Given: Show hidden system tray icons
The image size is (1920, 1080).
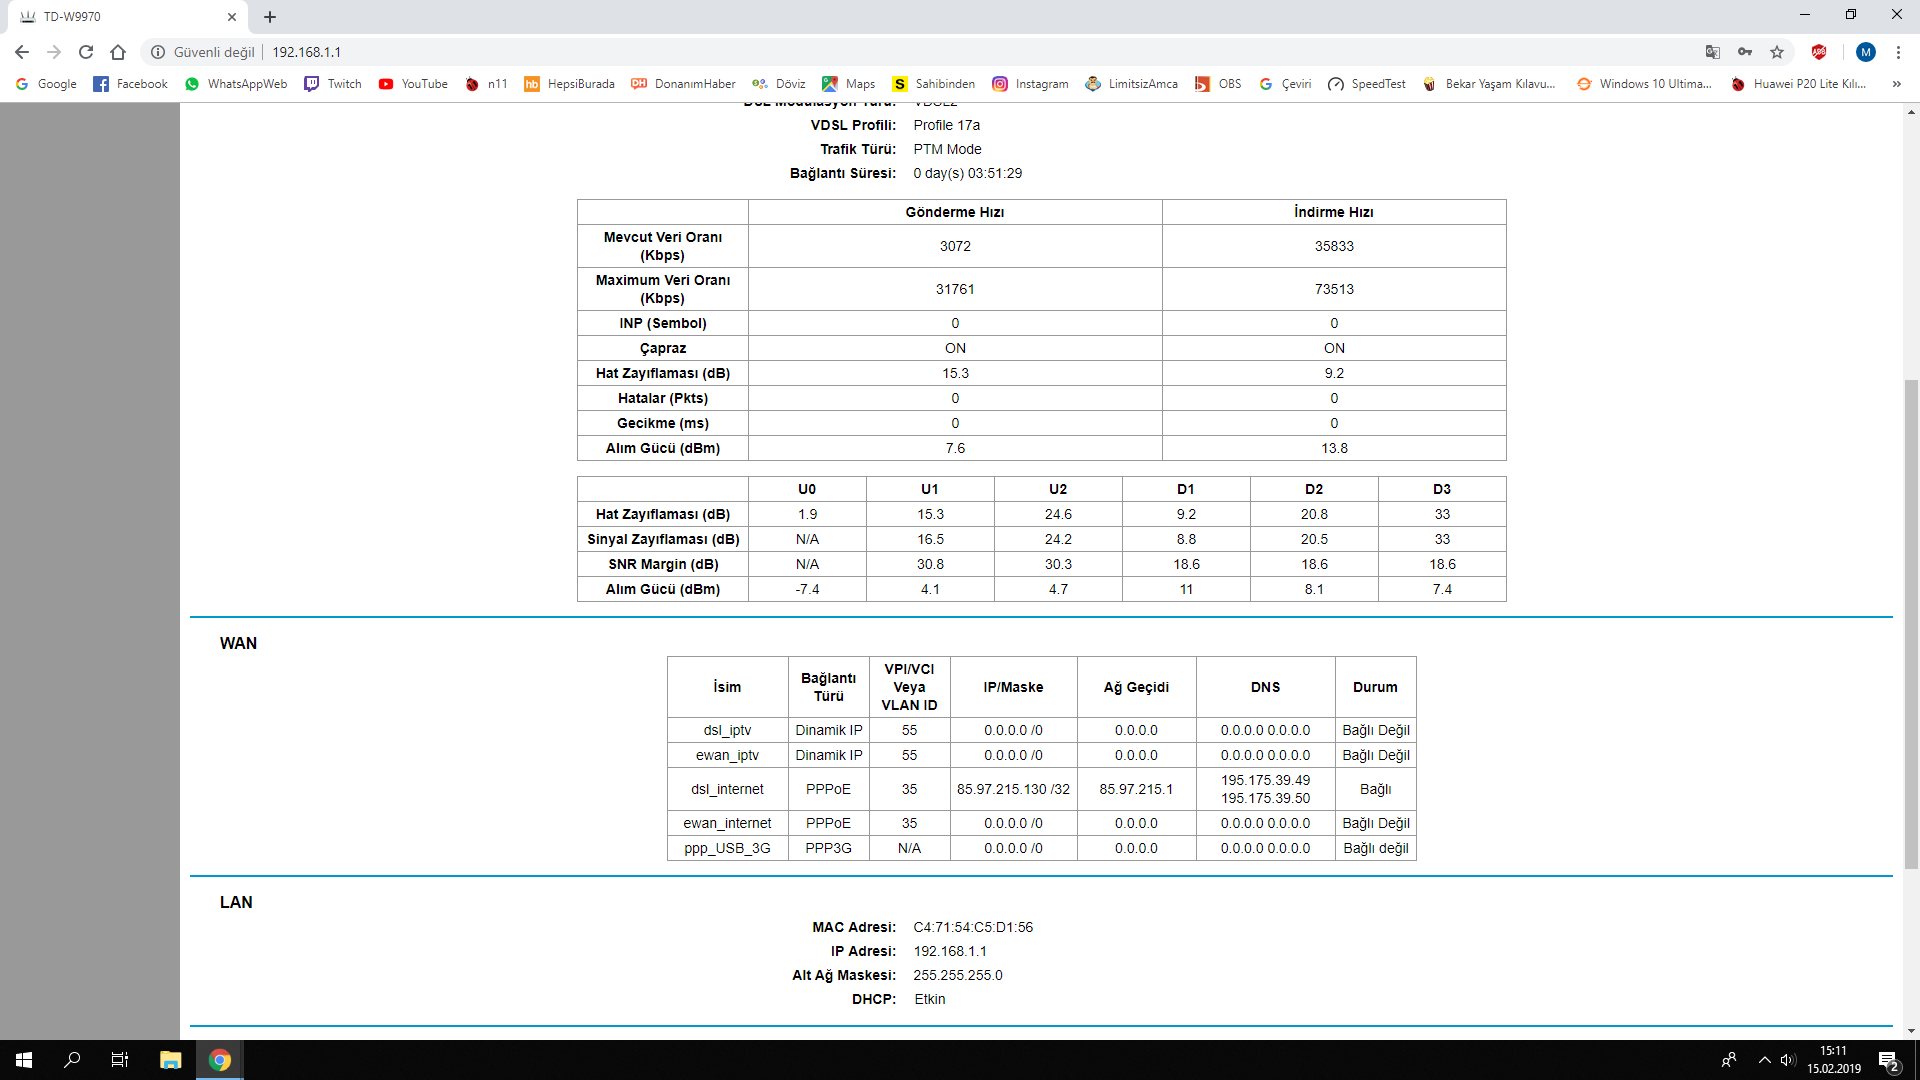Looking at the screenshot, I should point(1764,1060).
